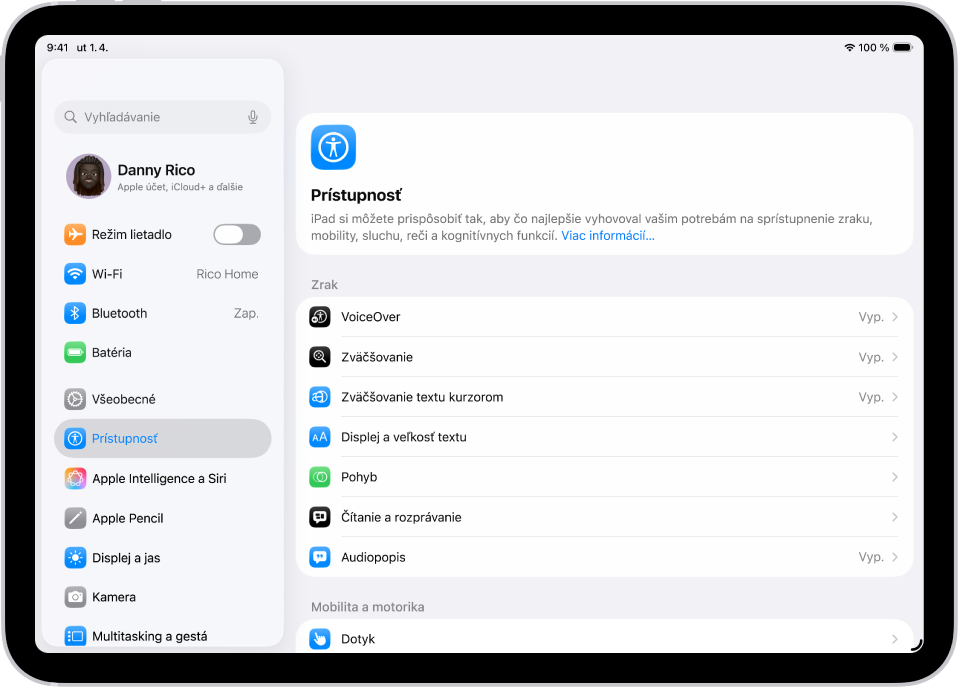Select Displej a jas in sidebar
The width and height of the screenshot is (960, 692).
pyautogui.click(x=162, y=558)
